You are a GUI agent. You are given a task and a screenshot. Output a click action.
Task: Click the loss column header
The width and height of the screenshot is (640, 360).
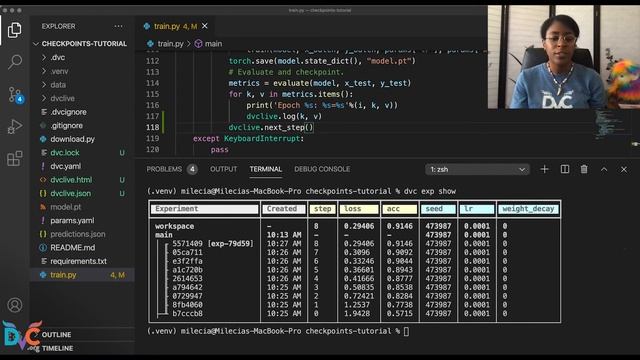359,209
